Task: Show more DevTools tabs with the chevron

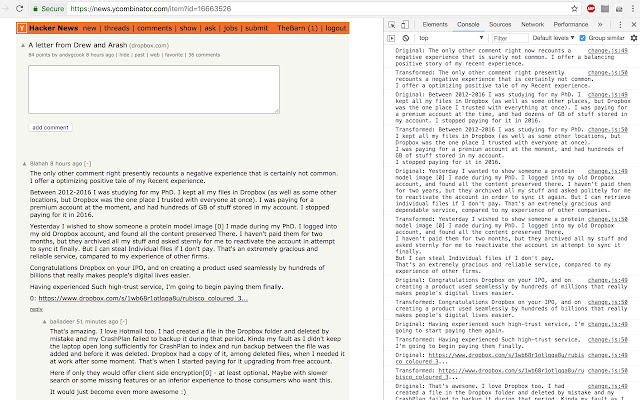Action: (600, 24)
